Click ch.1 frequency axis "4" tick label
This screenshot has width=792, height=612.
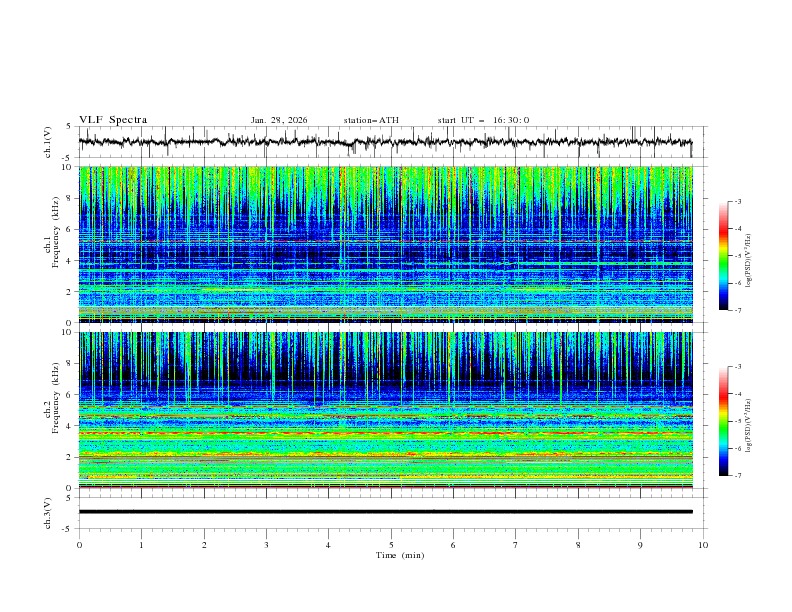tap(70, 261)
